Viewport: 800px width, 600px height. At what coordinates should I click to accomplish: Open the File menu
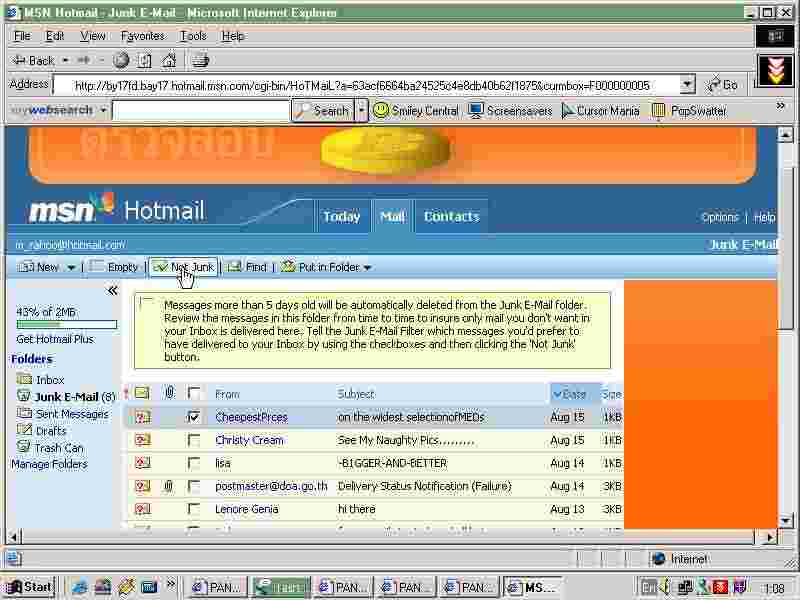(x=22, y=36)
